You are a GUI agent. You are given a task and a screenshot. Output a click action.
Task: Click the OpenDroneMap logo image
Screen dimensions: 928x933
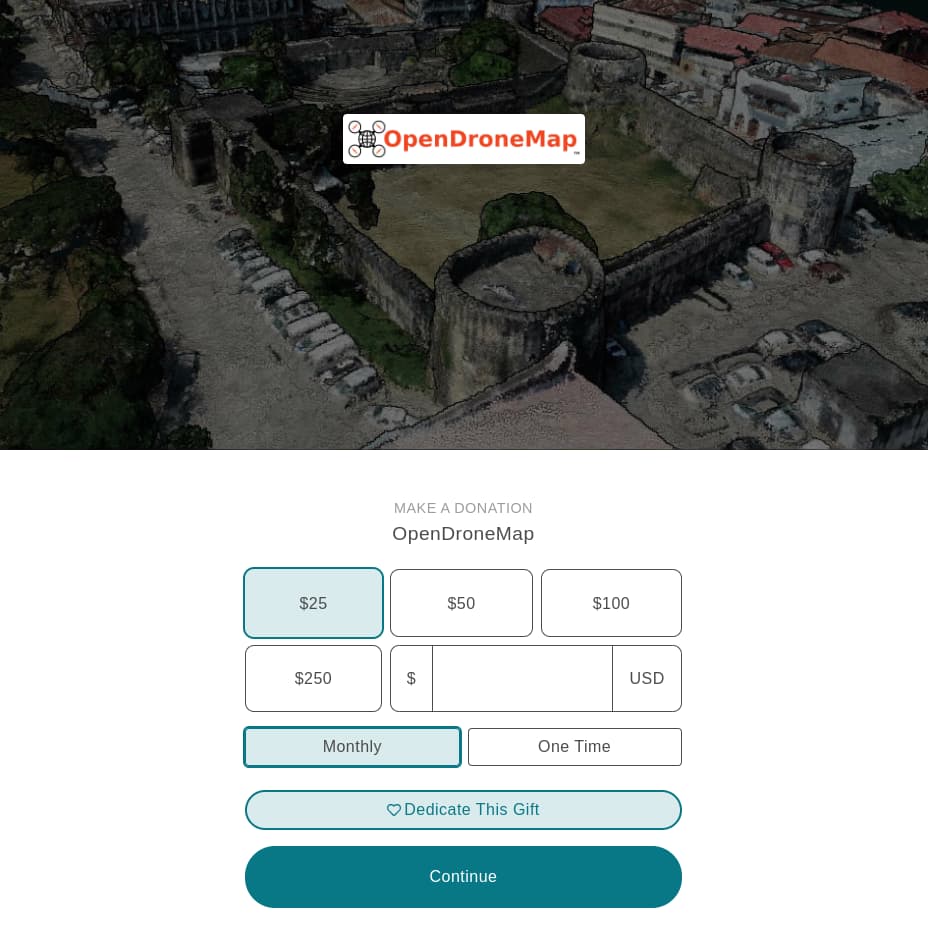(463, 139)
